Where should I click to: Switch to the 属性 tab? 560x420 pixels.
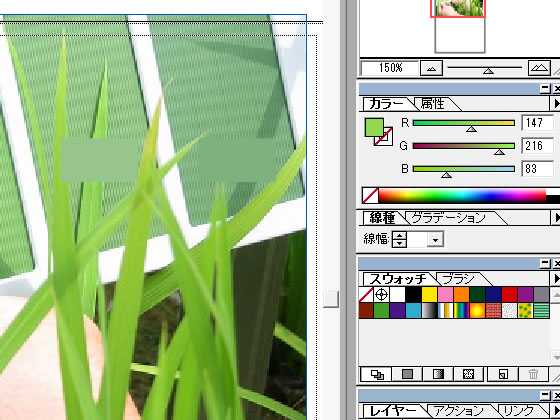433,104
